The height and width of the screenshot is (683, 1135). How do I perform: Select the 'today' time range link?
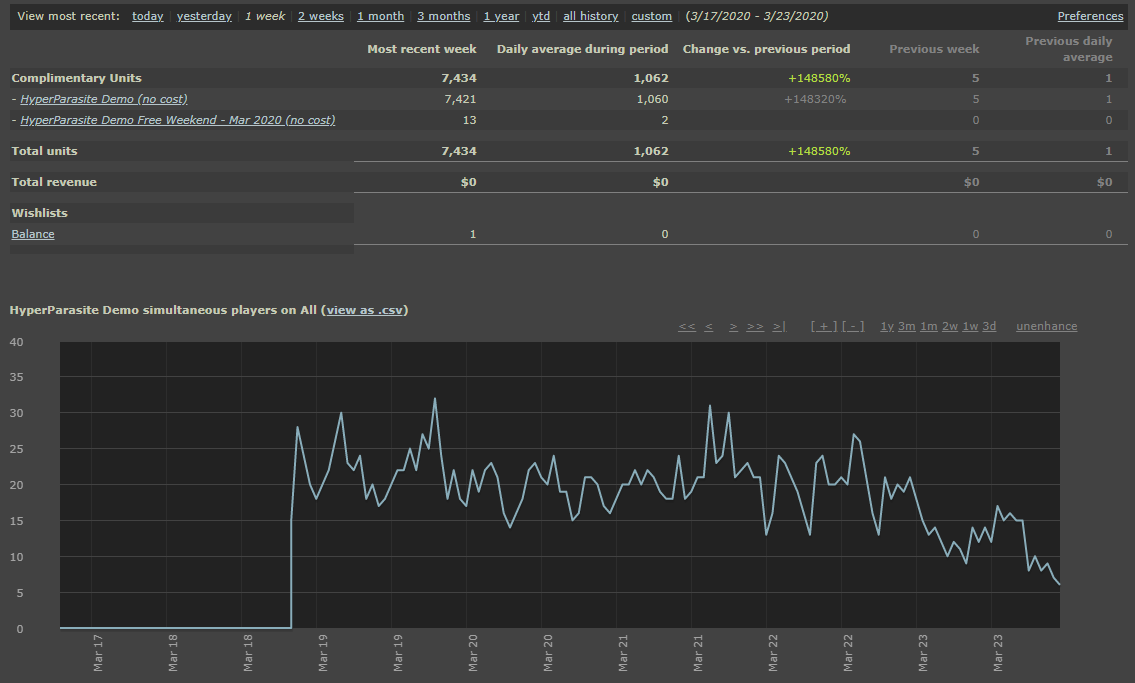point(148,16)
